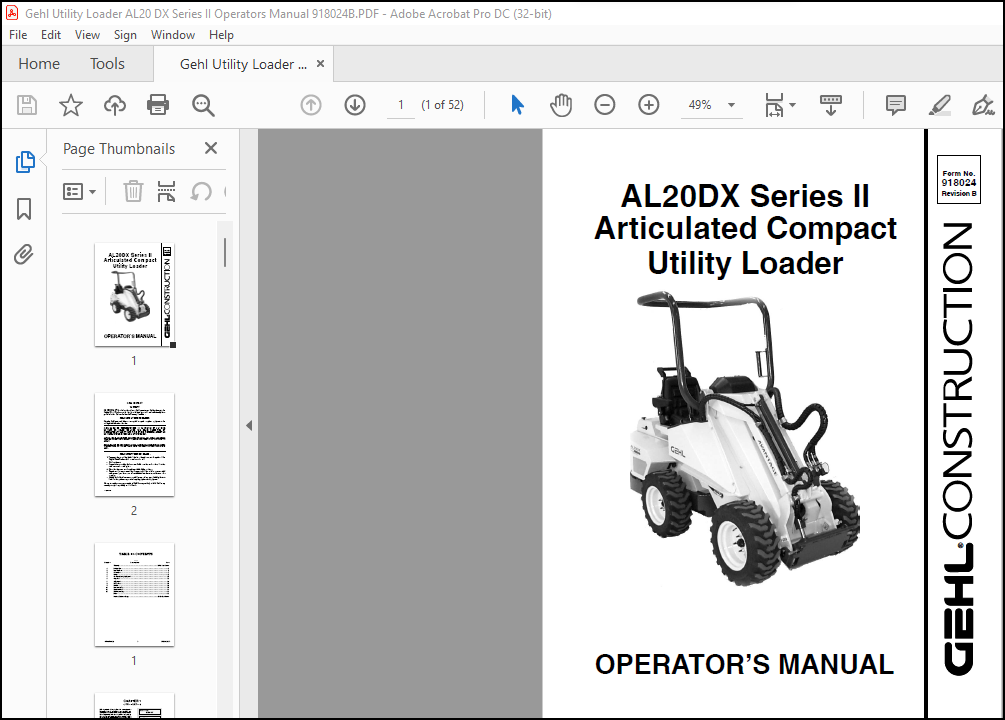The height and width of the screenshot is (720, 1005).
Task: Open Attachments paperclip sidebar icon
Action: click(24, 255)
